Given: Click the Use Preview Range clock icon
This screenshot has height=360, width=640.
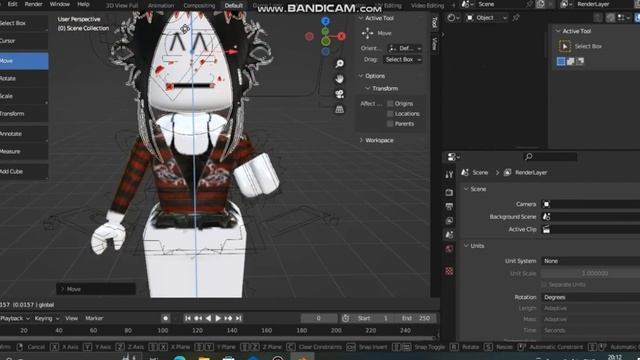Looking at the screenshot, I should [x=345, y=318].
